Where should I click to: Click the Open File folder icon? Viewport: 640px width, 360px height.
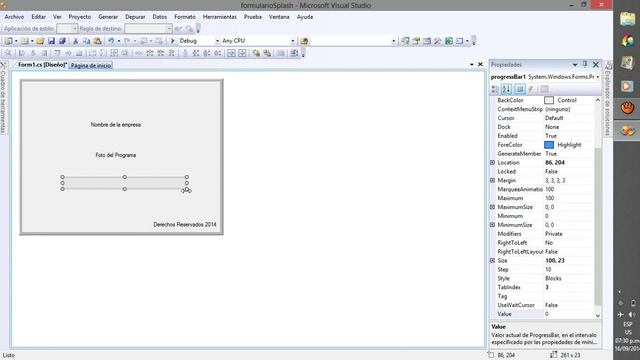(40, 41)
